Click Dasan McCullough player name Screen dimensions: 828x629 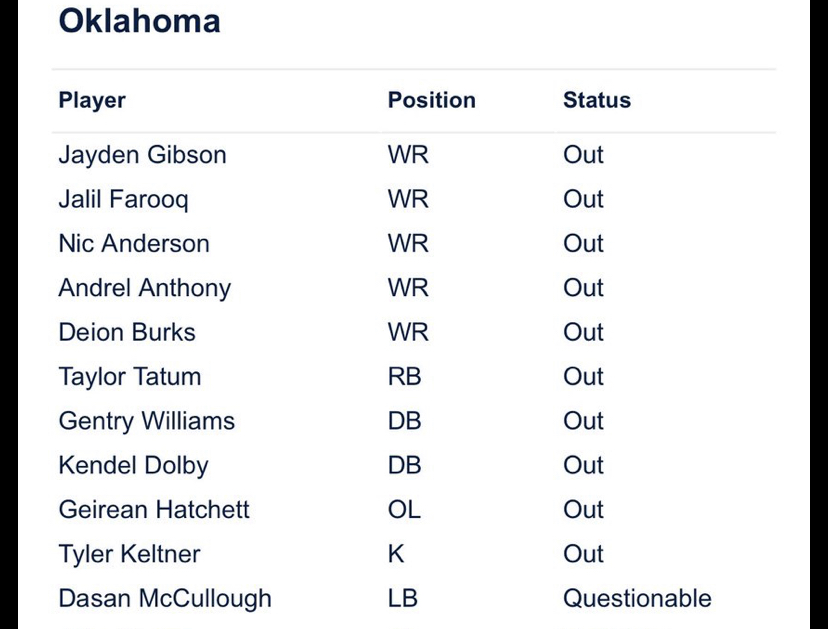165,599
